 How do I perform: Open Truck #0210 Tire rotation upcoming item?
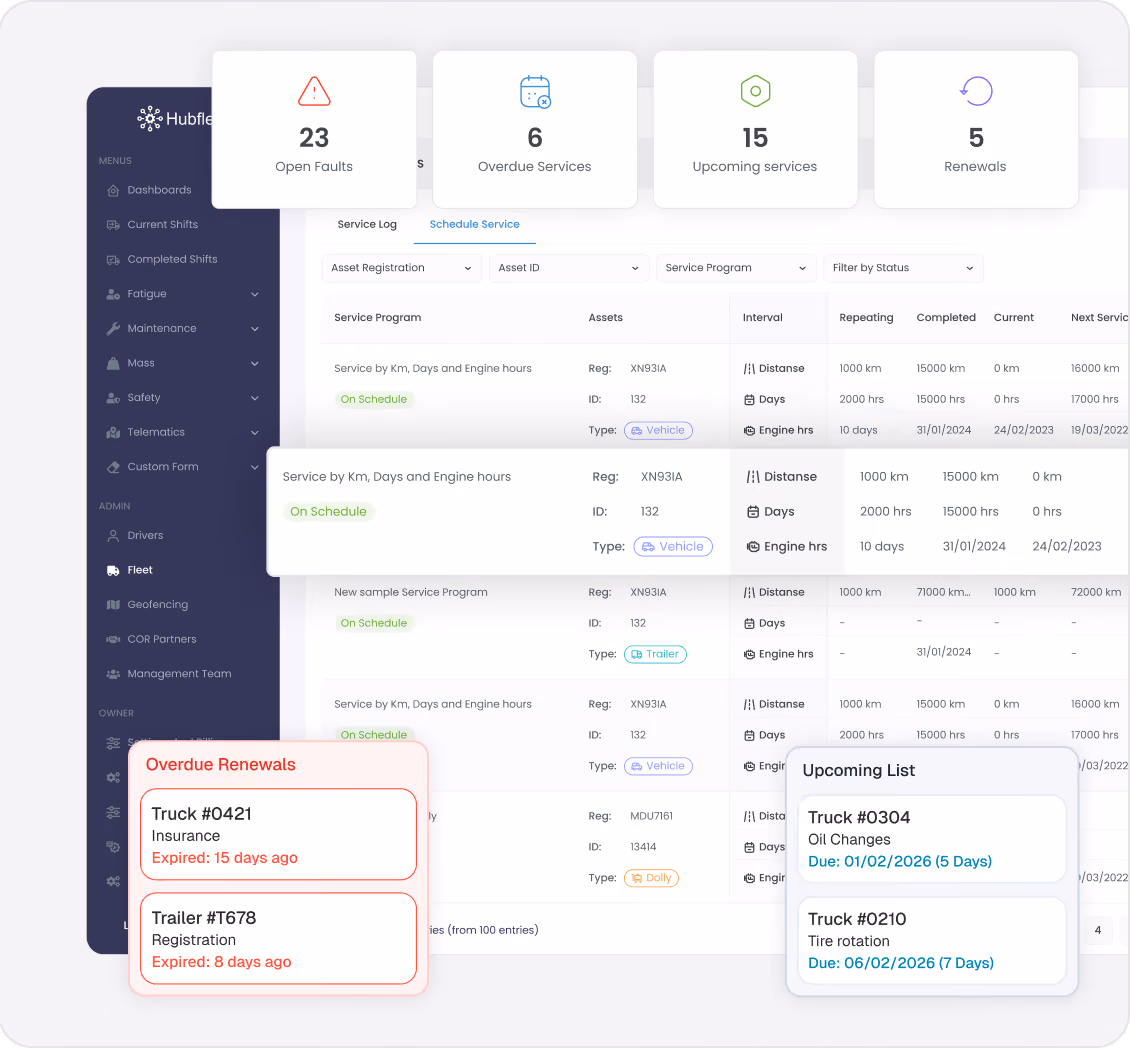click(932, 941)
